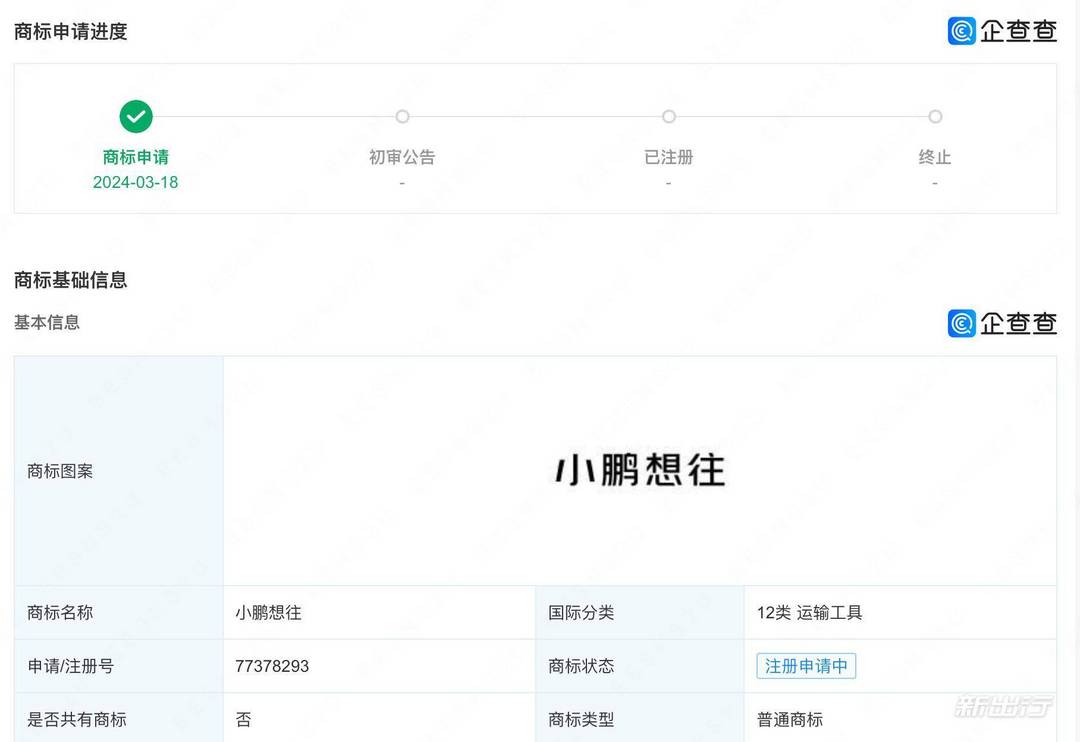
Task: Click the 初审公告 progress step circle
Action: [x=402, y=116]
